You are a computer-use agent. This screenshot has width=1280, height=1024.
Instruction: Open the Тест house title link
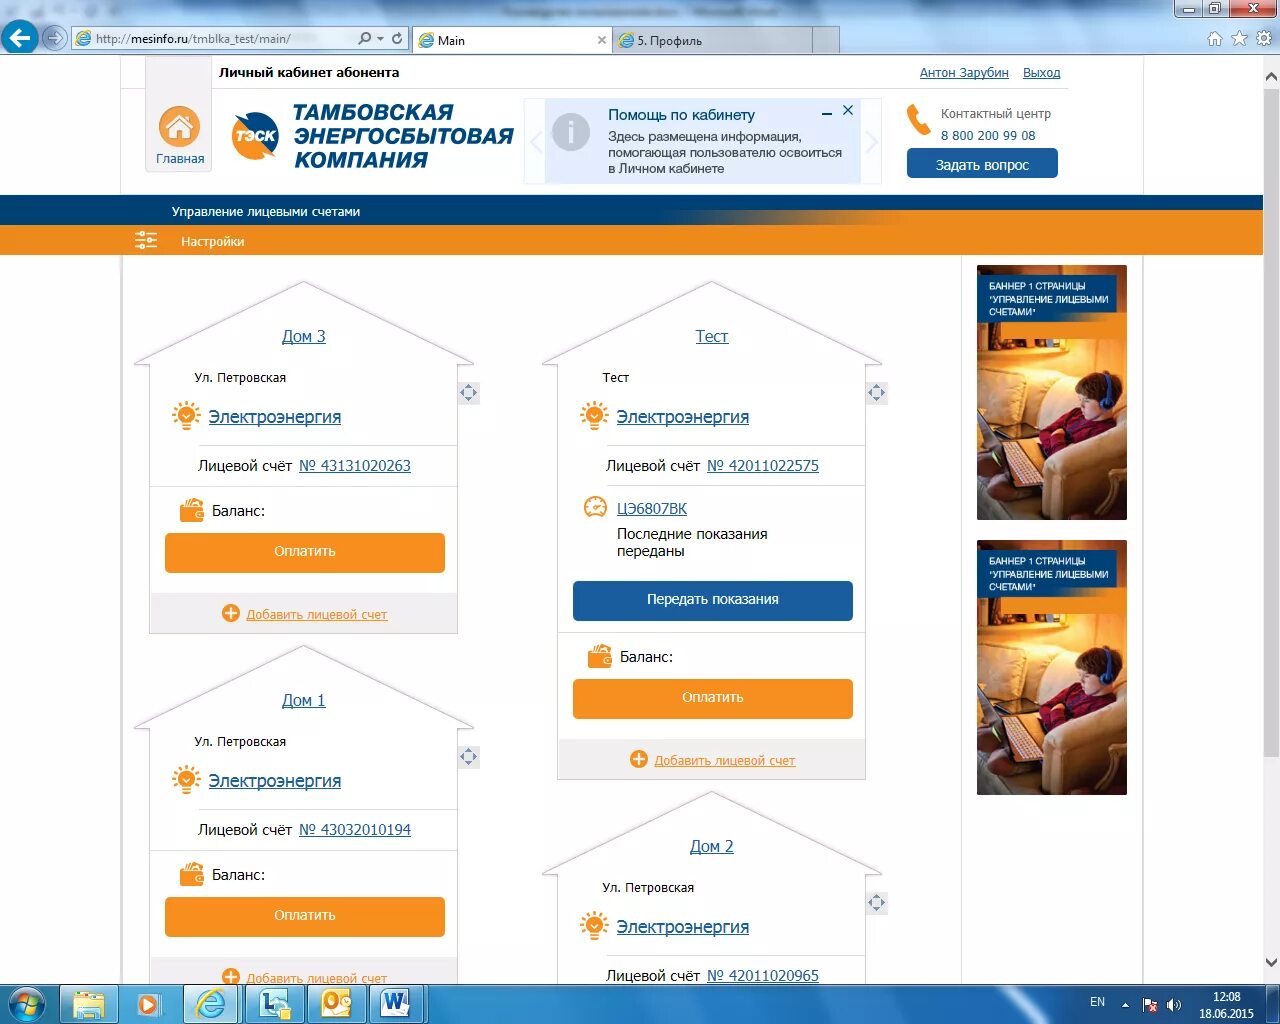712,336
